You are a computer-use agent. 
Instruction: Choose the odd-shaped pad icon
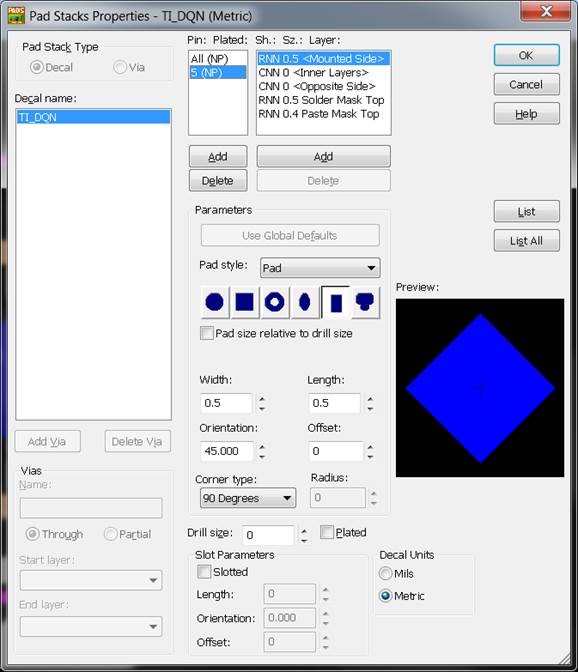point(365,302)
